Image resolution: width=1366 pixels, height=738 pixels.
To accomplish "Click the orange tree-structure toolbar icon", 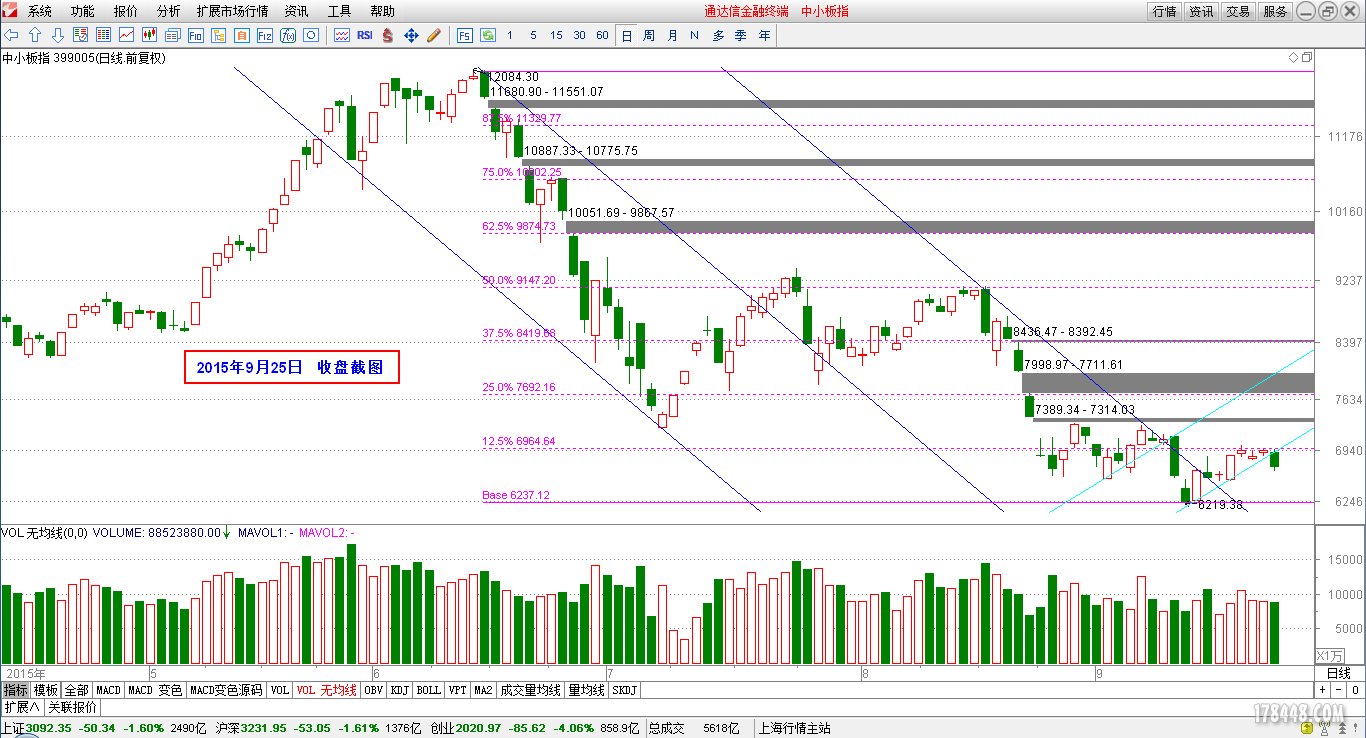I will 218,35.
